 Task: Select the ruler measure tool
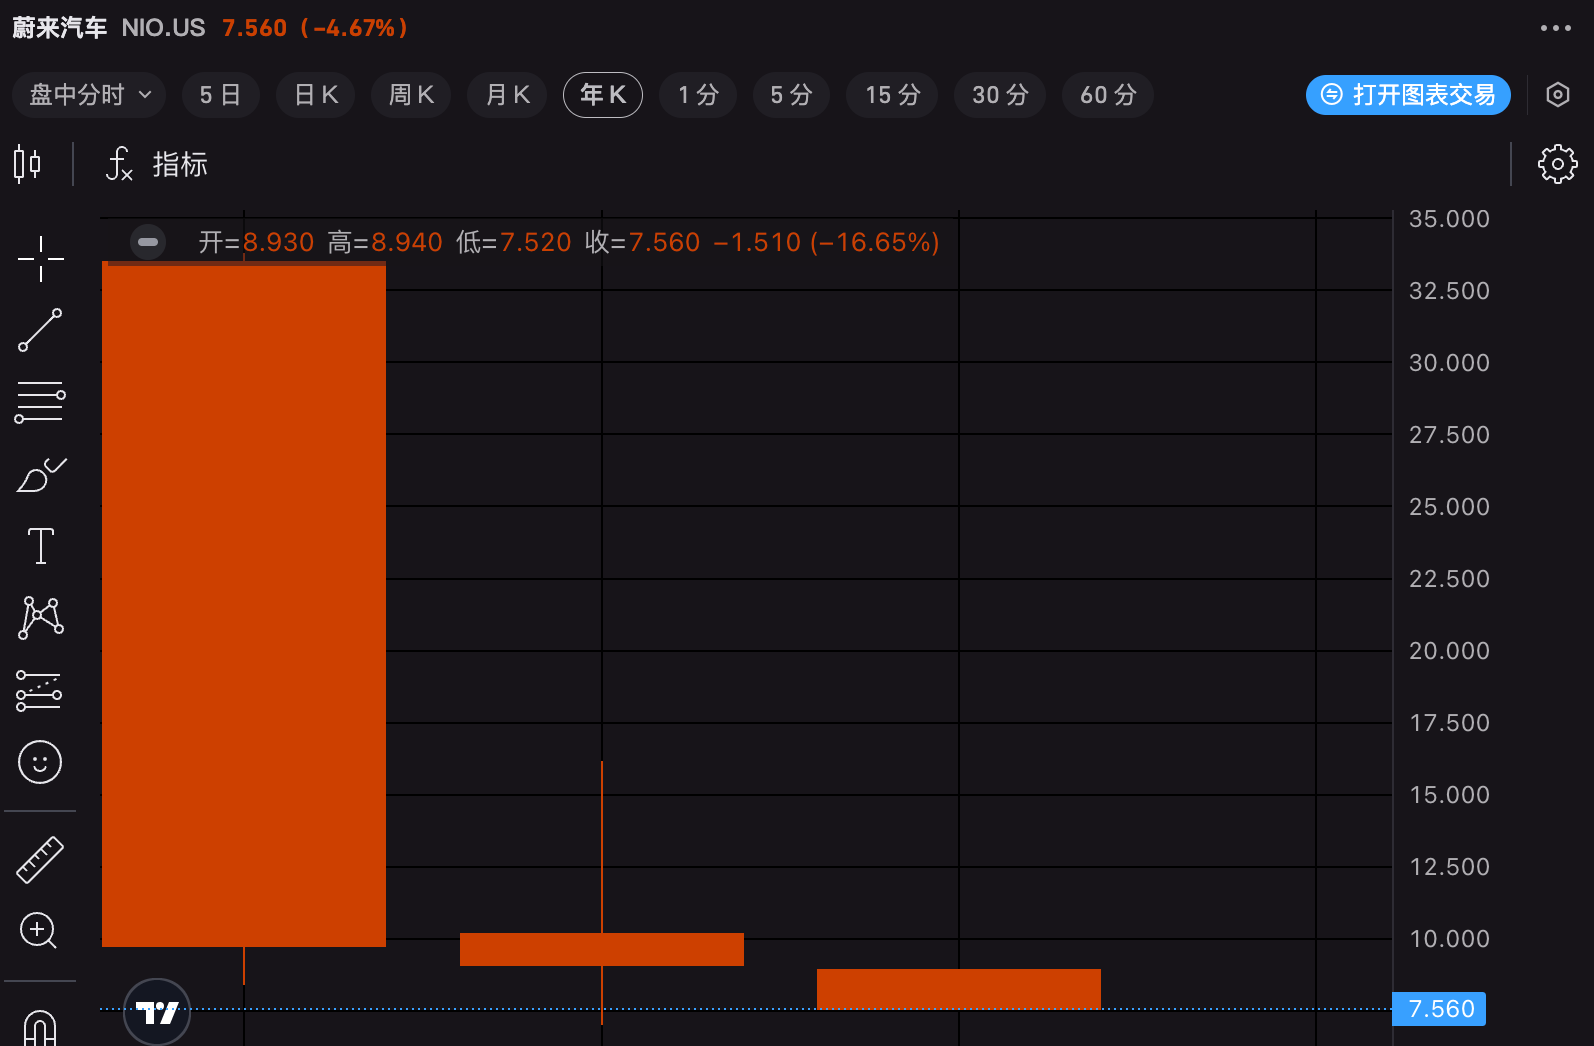click(x=40, y=860)
